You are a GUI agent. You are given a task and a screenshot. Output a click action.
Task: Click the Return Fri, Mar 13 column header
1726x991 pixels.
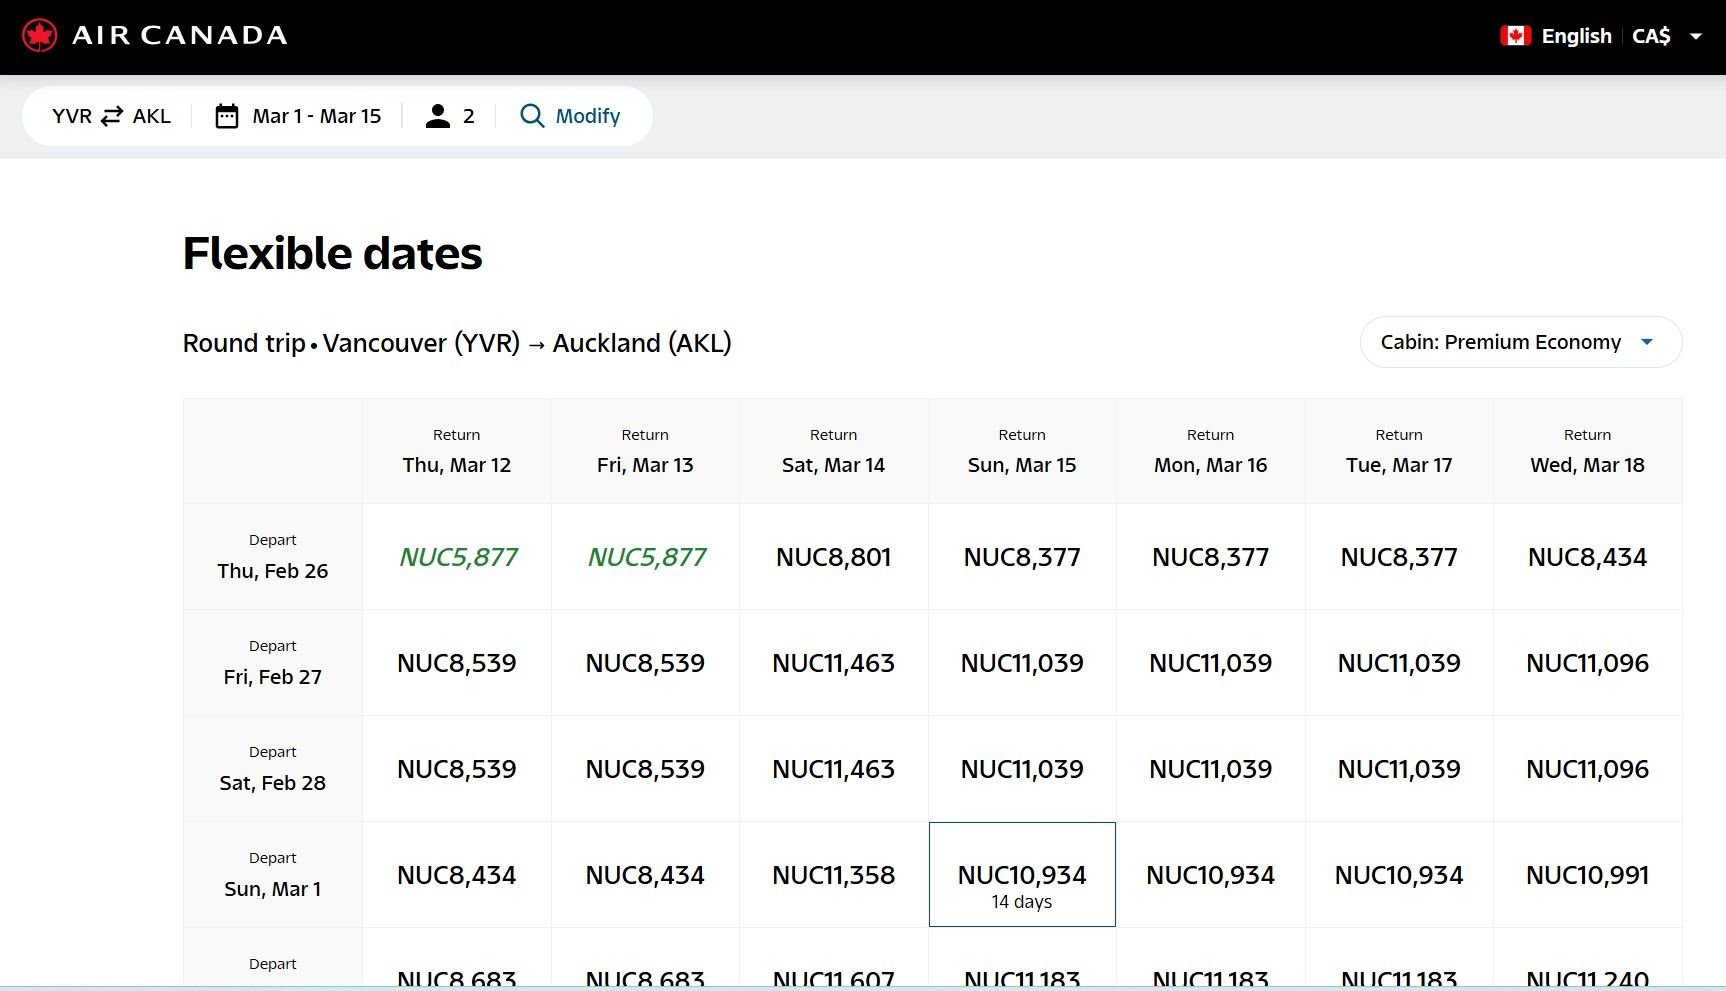click(645, 451)
